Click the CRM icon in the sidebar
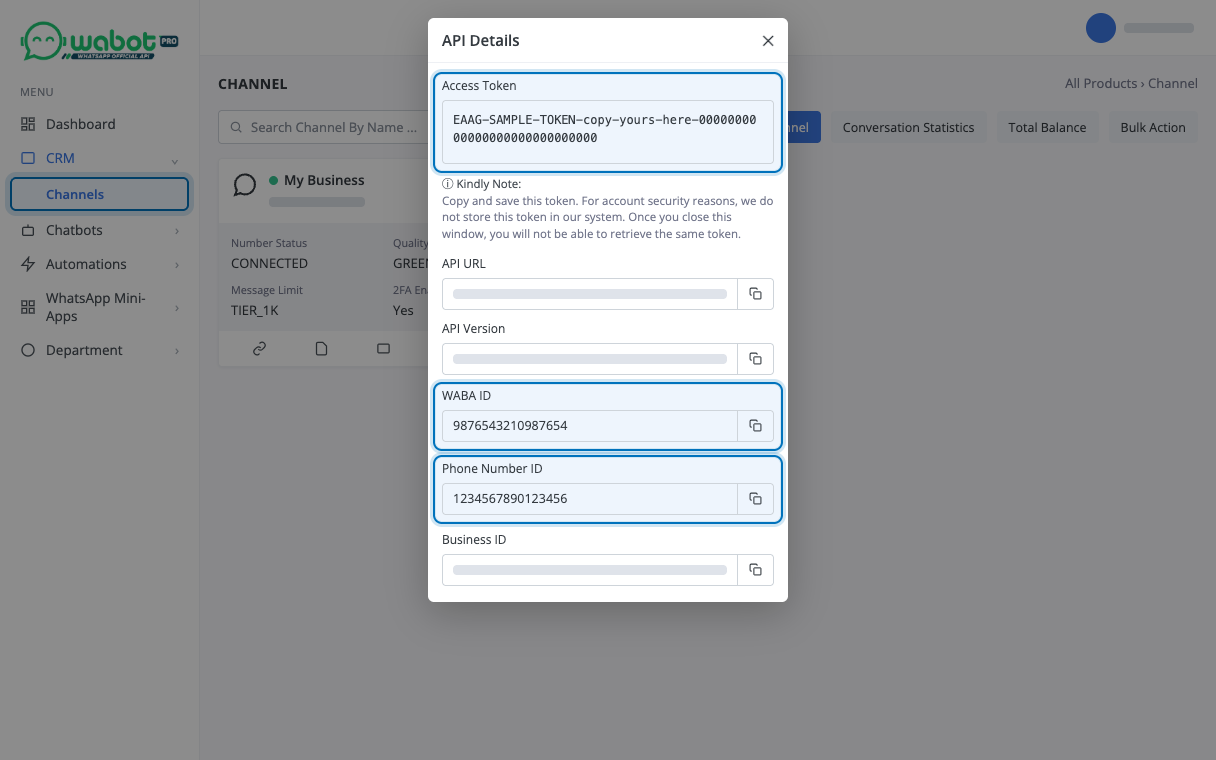 [28, 158]
